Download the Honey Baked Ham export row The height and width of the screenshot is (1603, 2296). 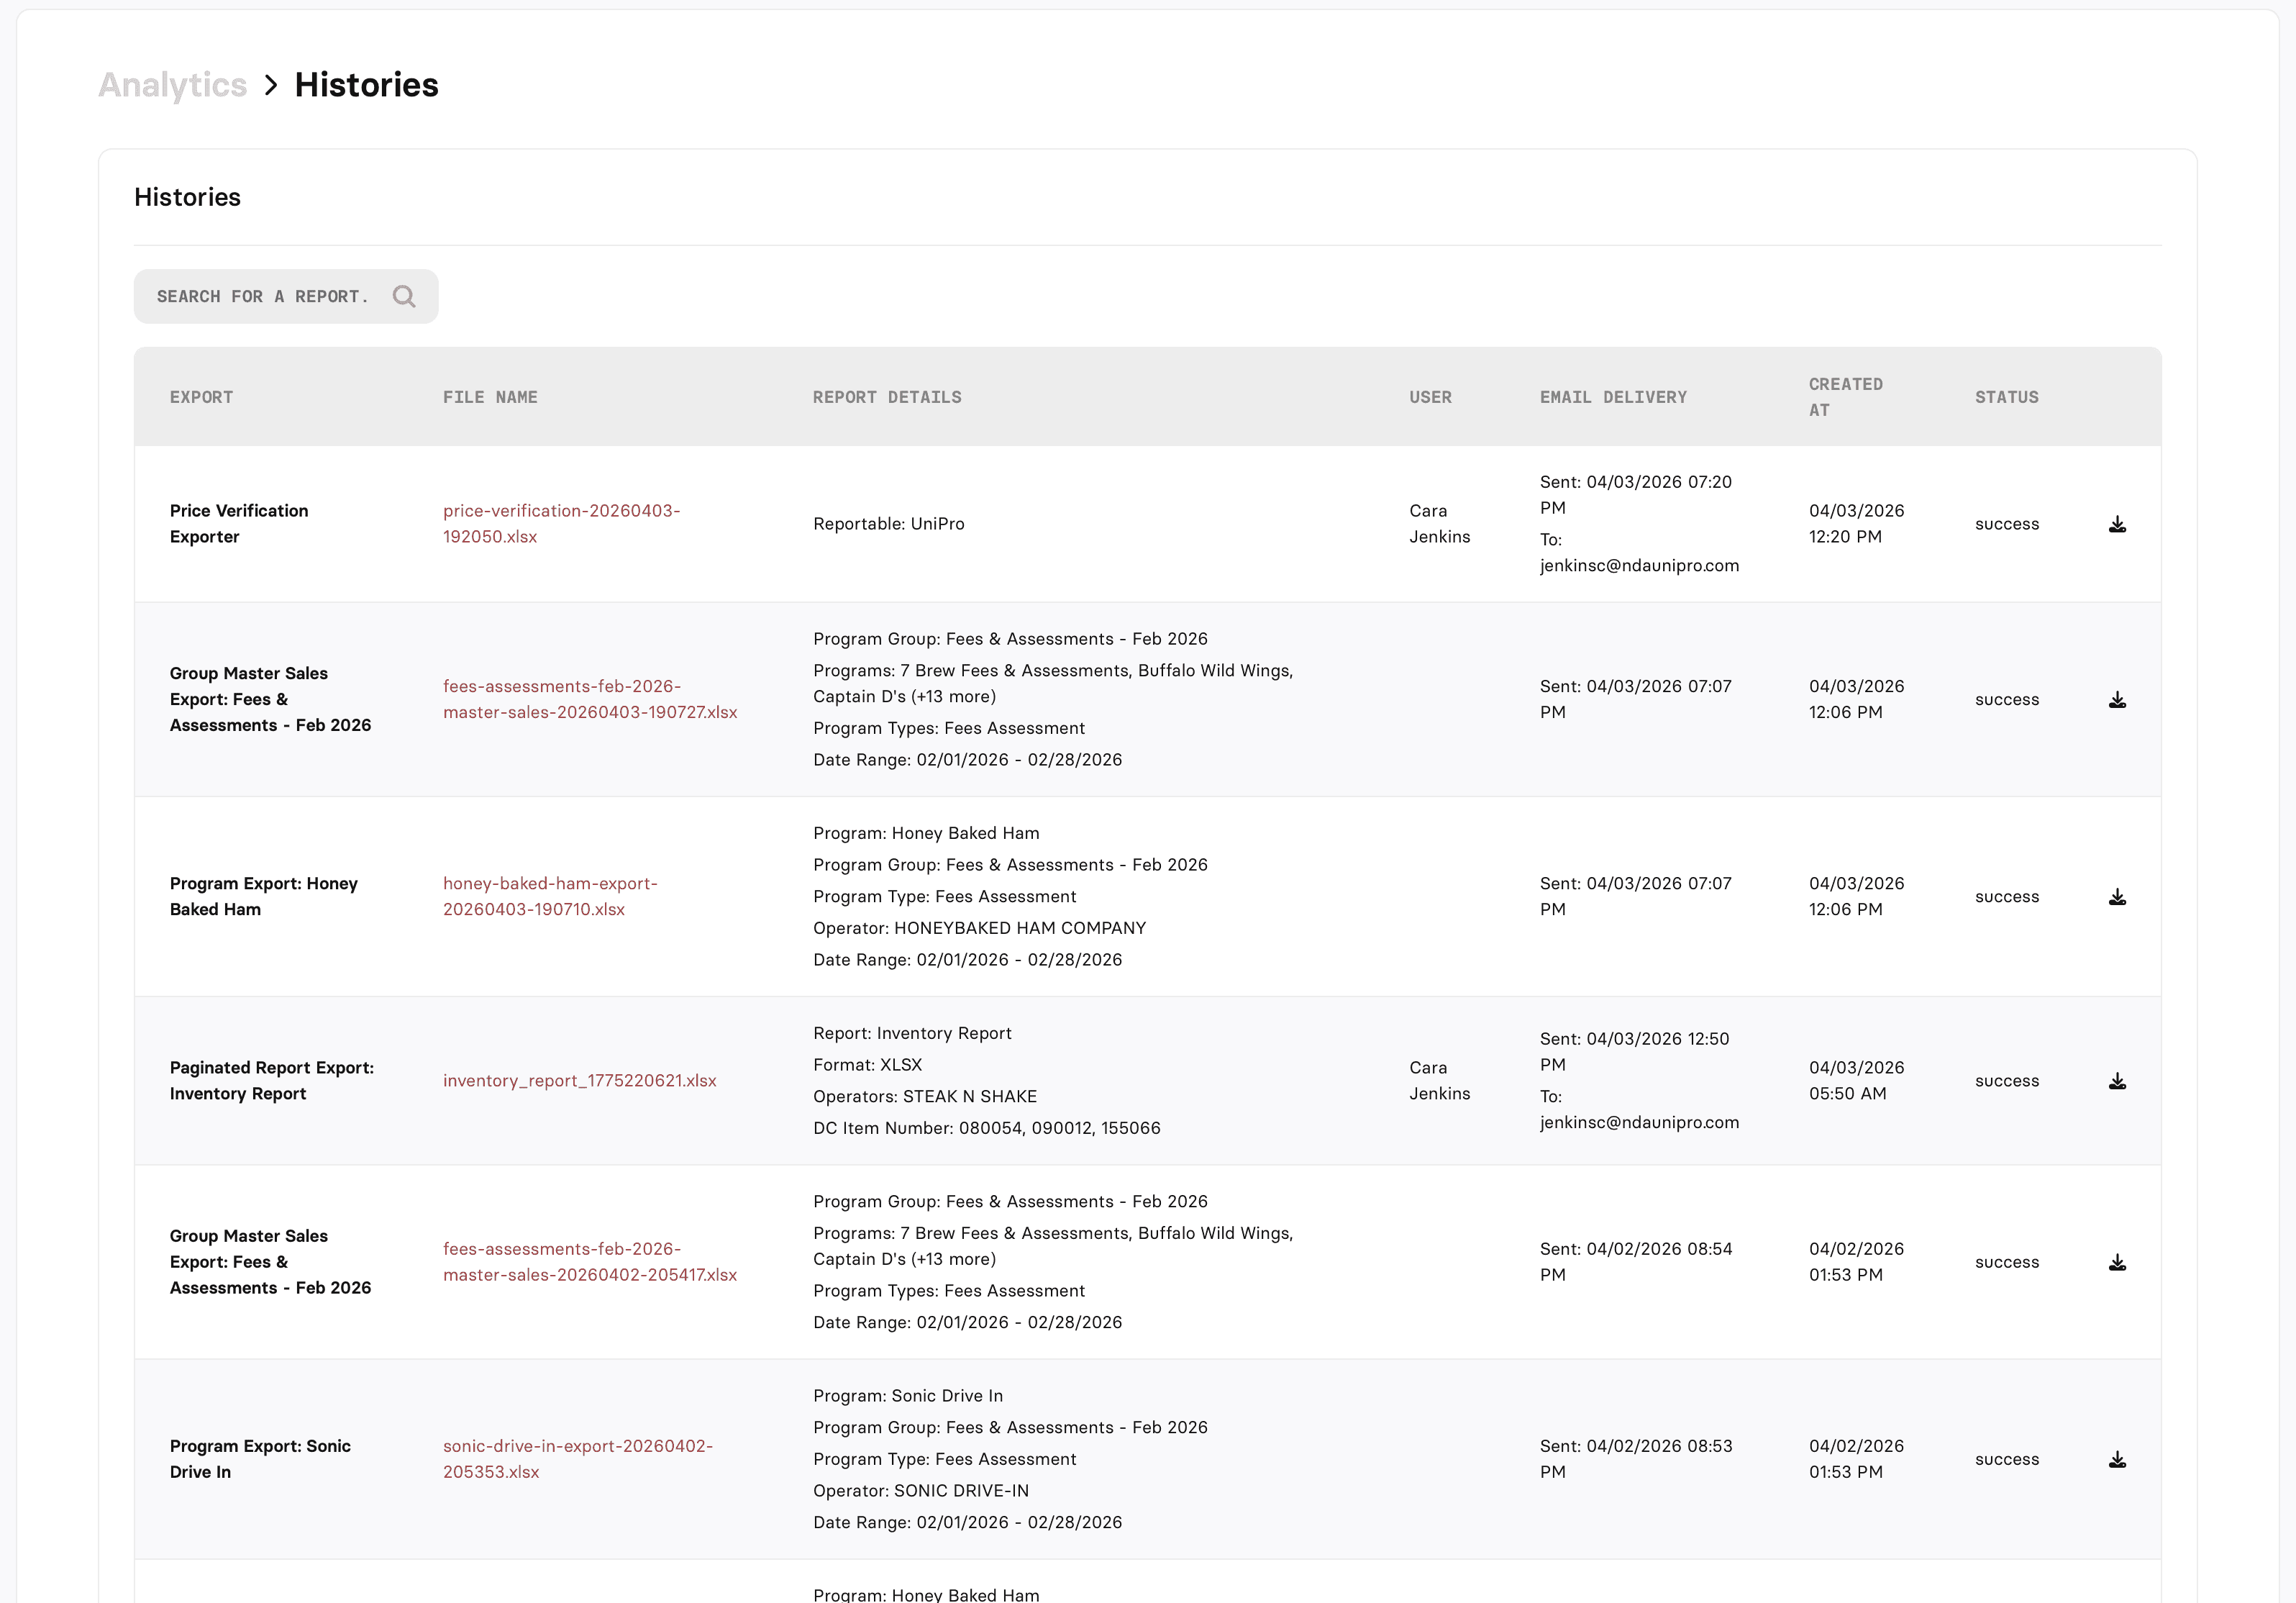coord(2117,897)
